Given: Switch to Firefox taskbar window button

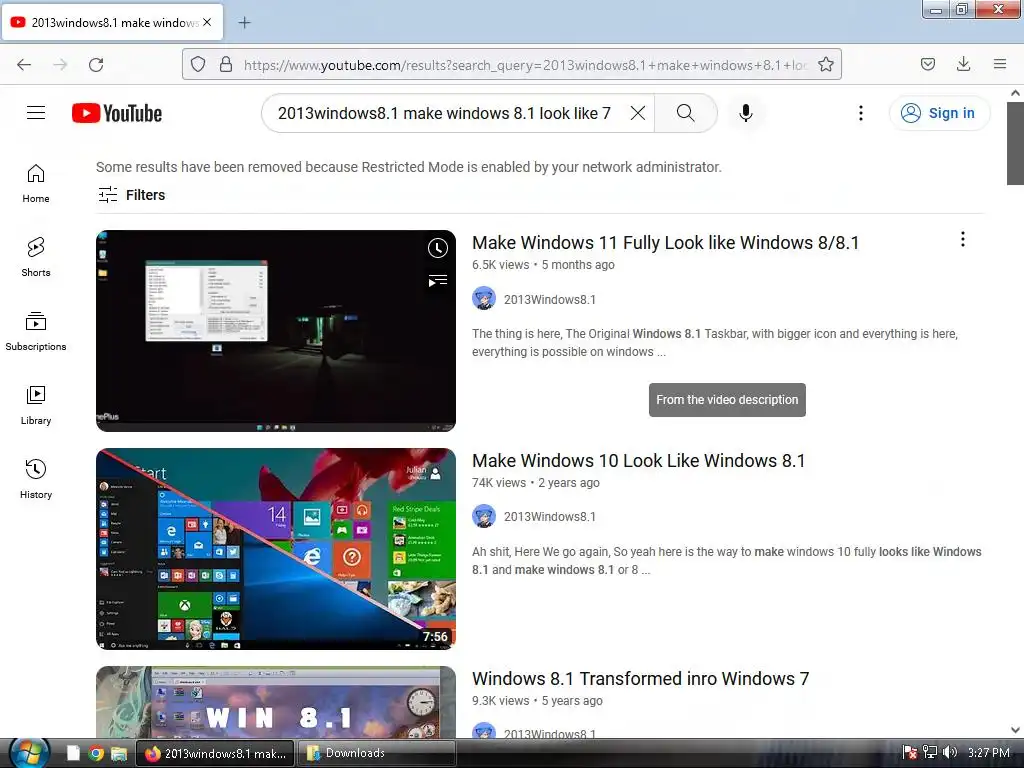Looking at the screenshot, I should [x=216, y=753].
